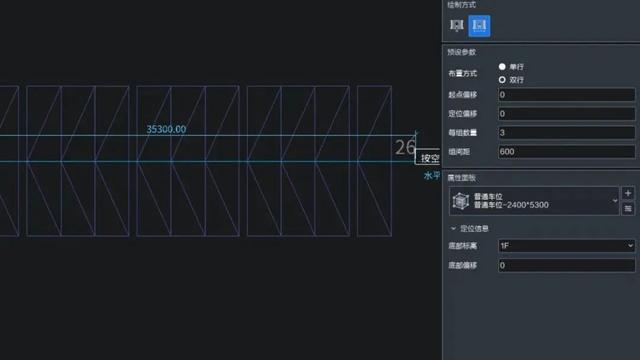Open the 底部标高 1F dropdown
The image size is (640, 360).
(x=567, y=245)
